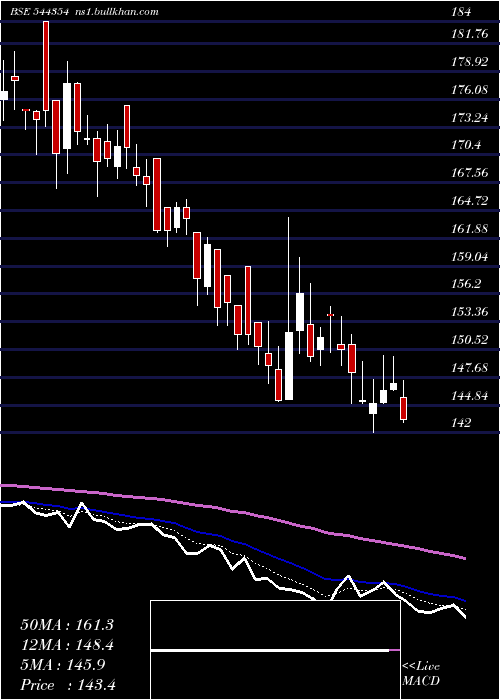Click the 167.56 price axis label
This screenshot has width=500, height=700.
click(470, 173)
